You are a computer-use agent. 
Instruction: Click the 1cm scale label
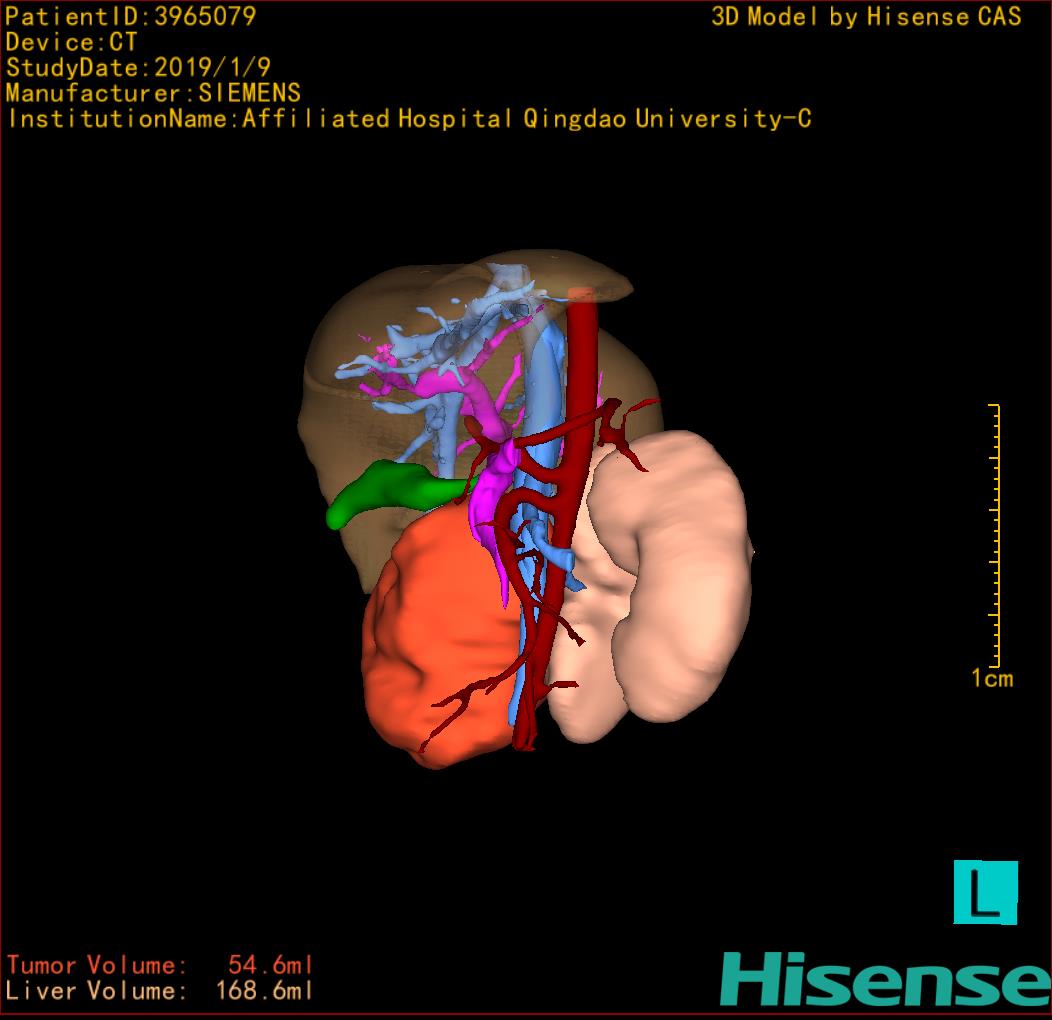coord(992,678)
